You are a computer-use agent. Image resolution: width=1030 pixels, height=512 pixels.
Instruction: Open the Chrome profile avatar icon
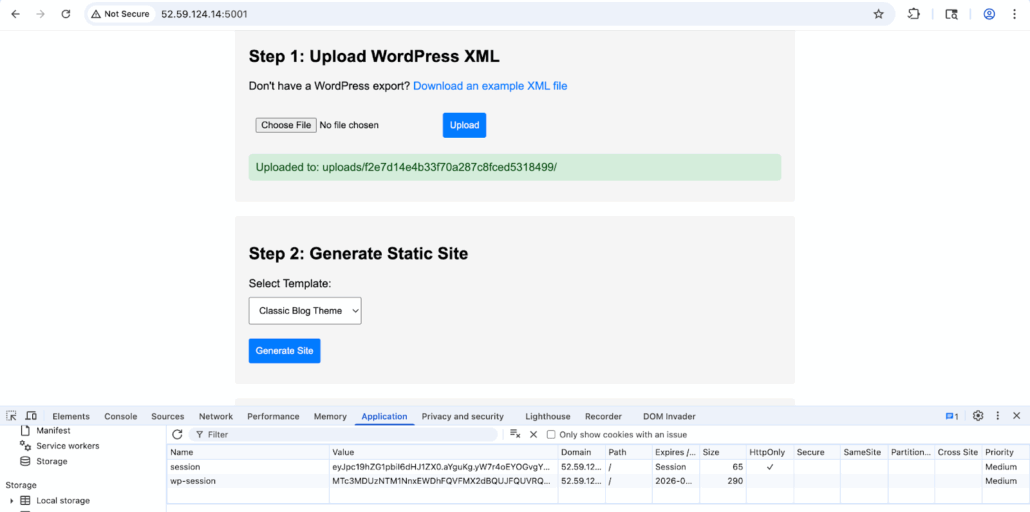pyautogui.click(x=989, y=14)
